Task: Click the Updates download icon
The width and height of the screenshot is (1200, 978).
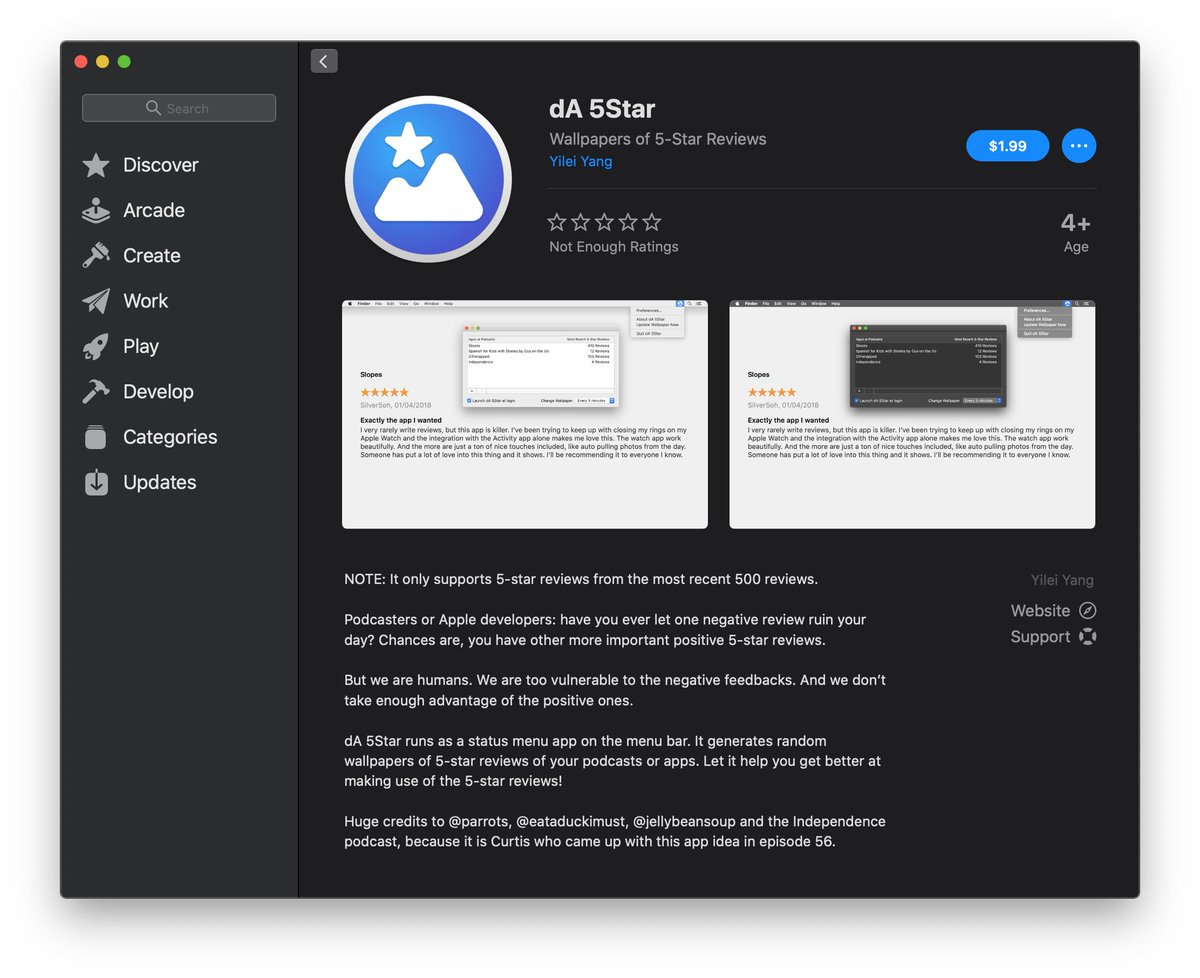Action: [x=96, y=482]
